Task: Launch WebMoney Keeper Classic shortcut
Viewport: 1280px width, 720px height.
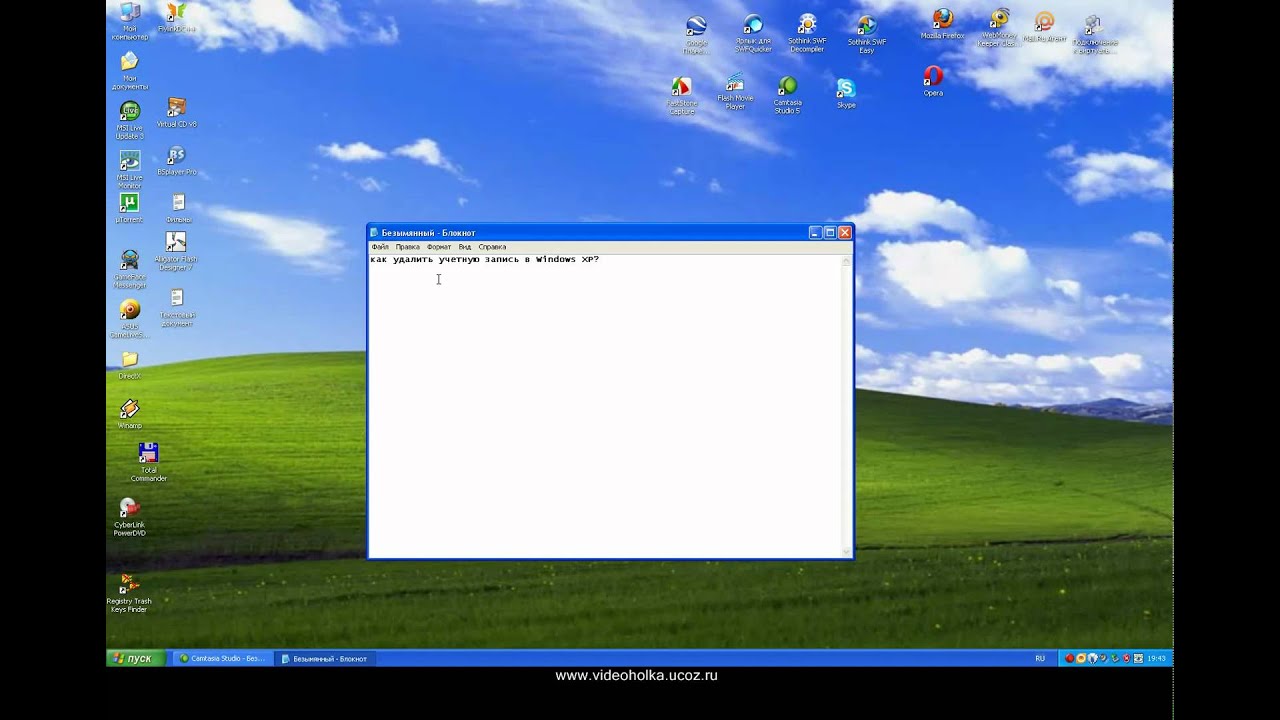Action: coord(998,28)
